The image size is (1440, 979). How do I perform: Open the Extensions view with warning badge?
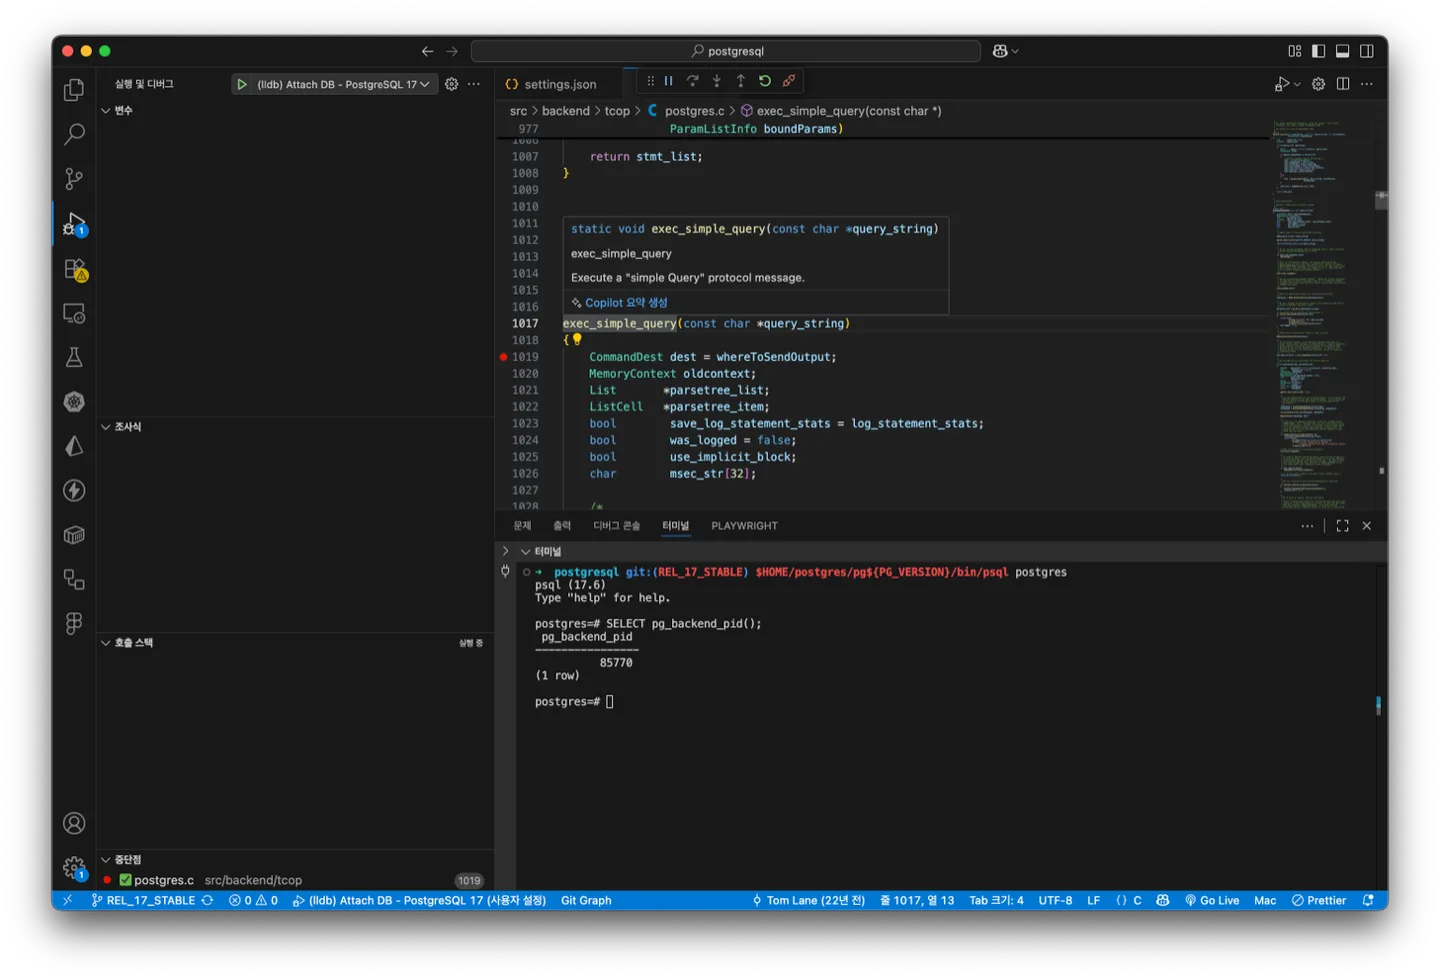coord(74,269)
